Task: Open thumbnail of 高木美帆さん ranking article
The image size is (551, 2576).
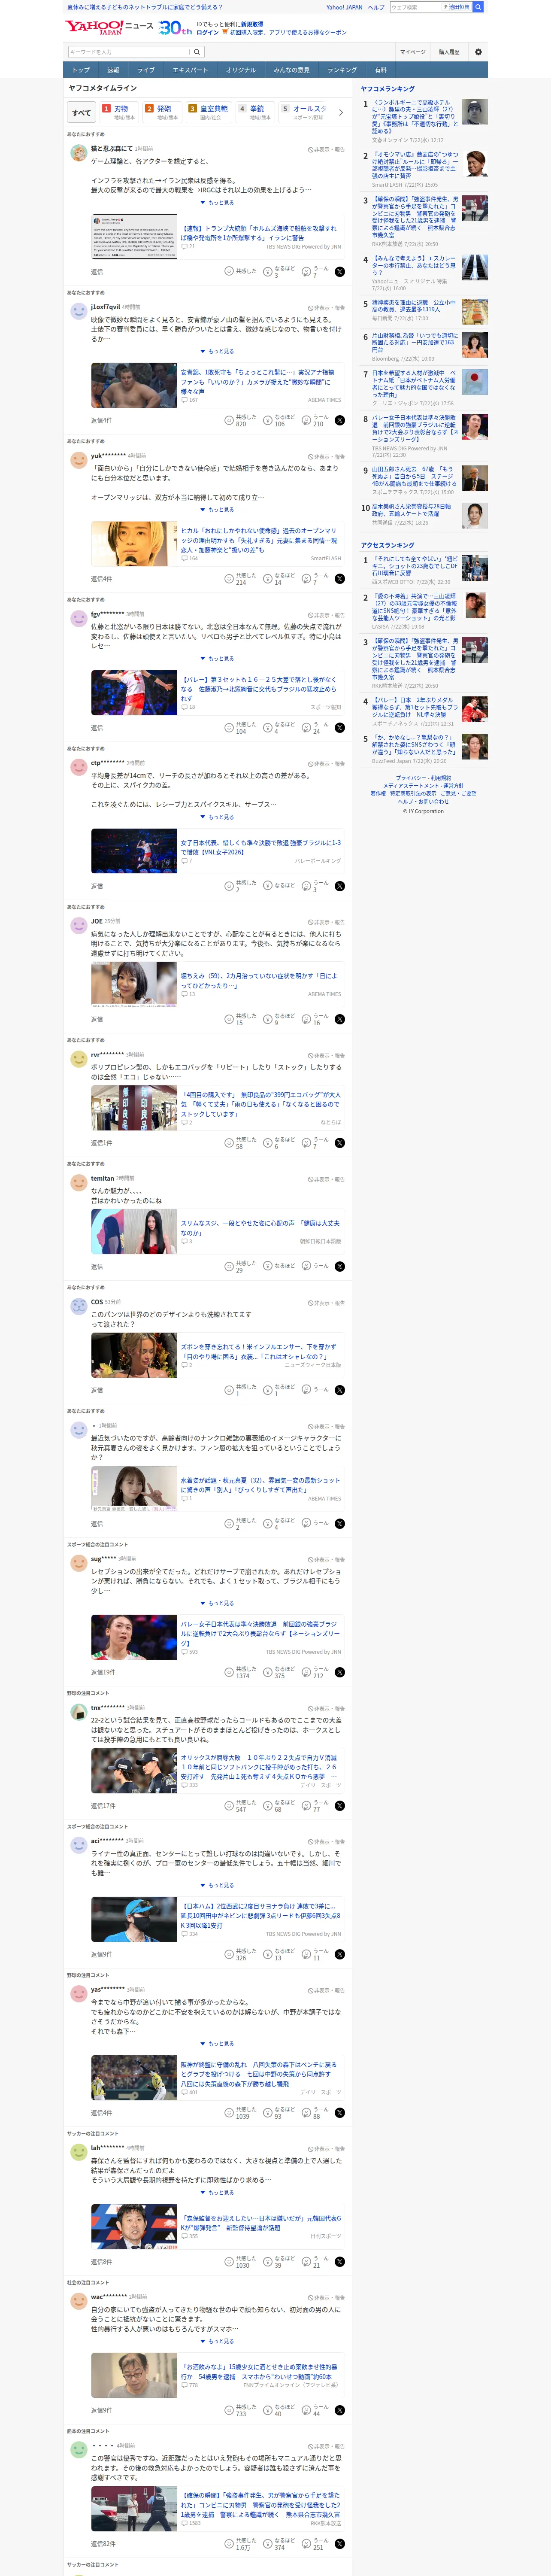Action: coord(475,516)
